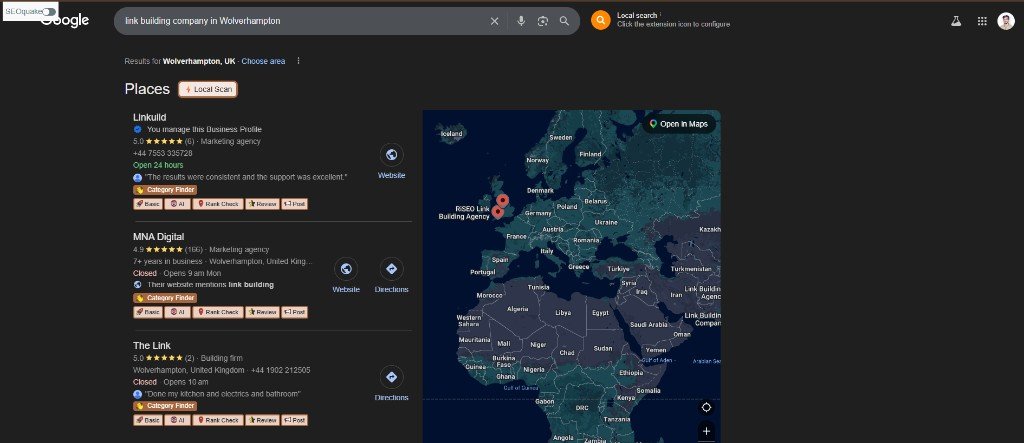Launch the Local Scan button
1024x443 pixels.
tap(208, 89)
